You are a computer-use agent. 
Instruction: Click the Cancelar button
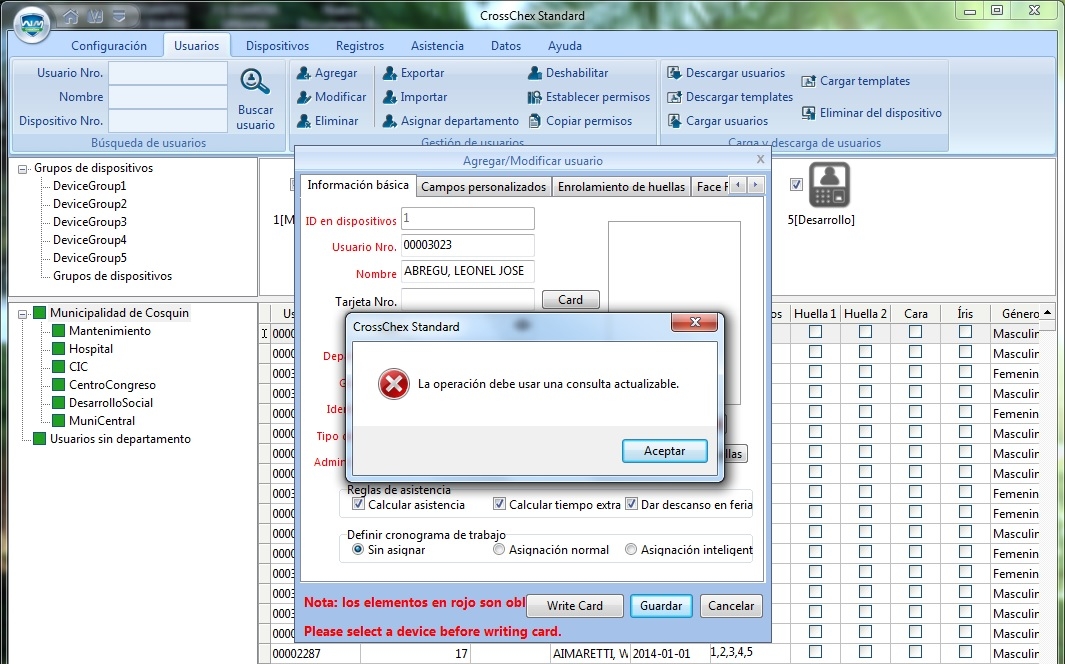pyautogui.click(x=731, y=606)
